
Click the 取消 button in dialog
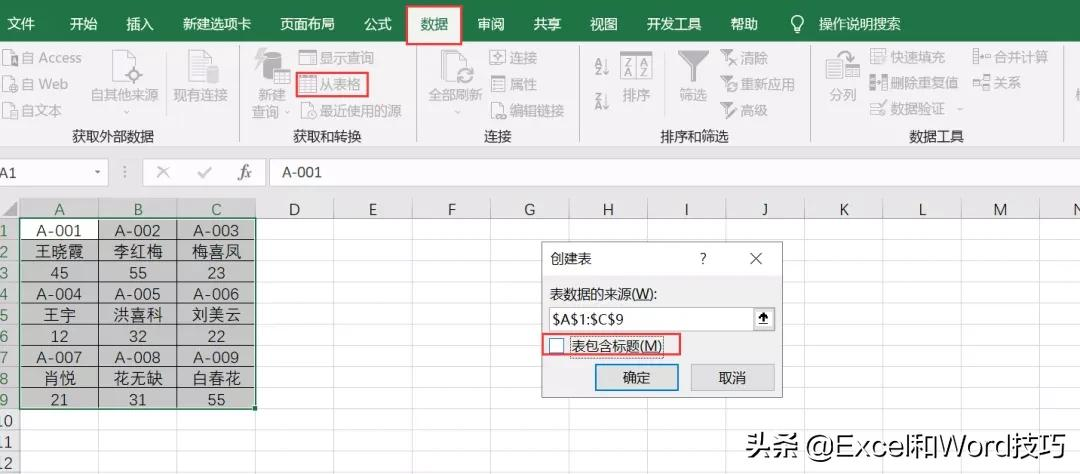732,378
